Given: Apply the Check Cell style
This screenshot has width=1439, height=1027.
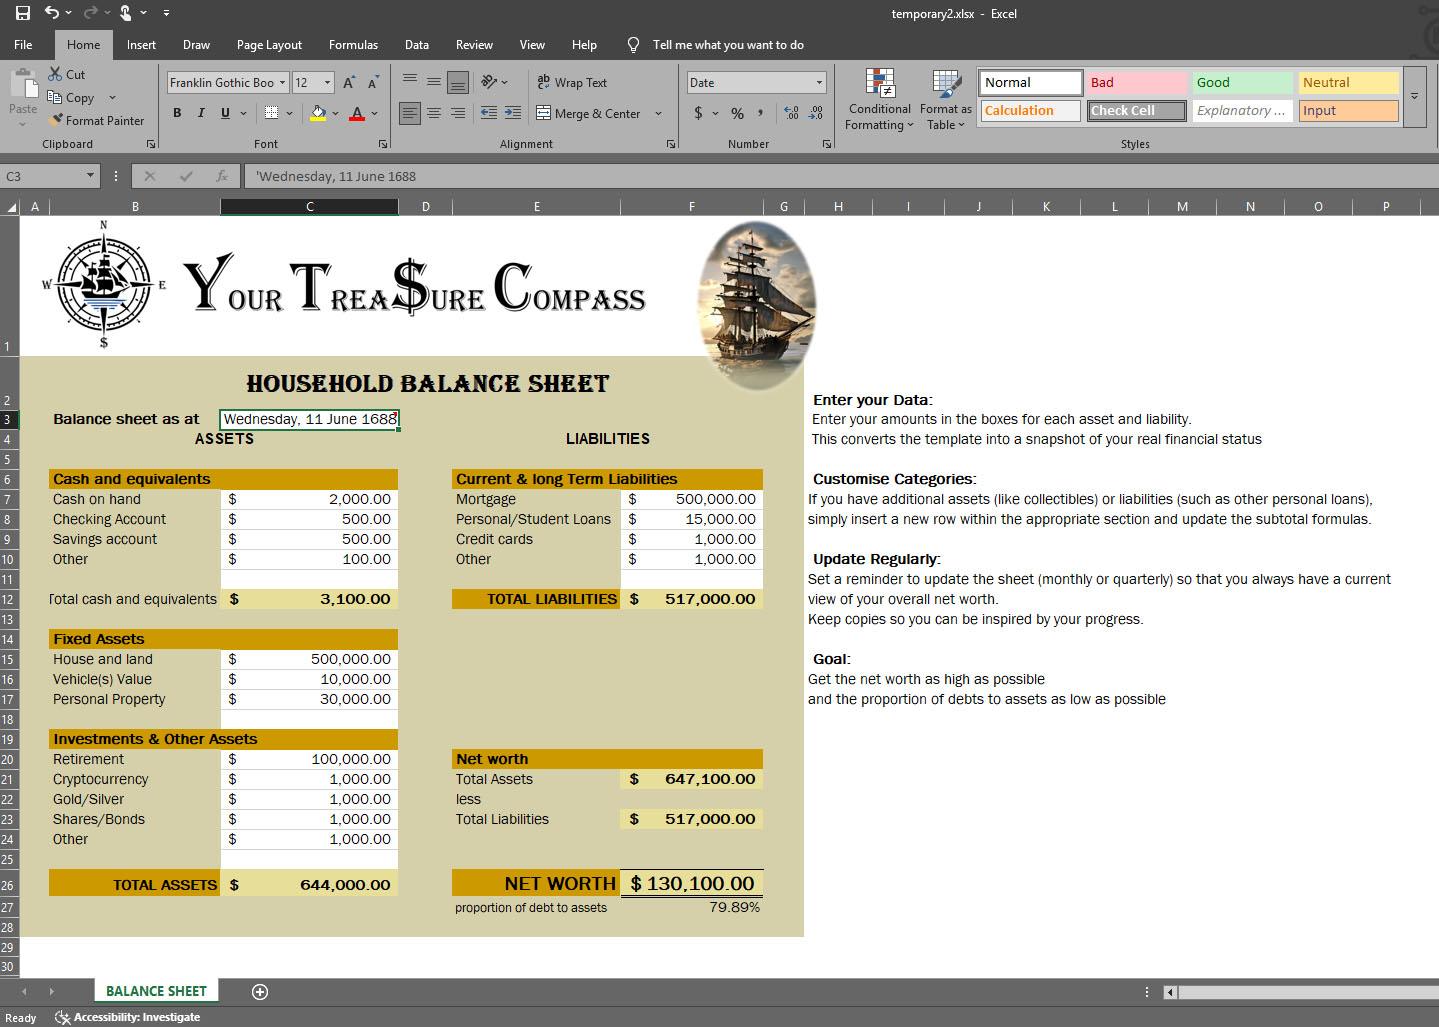Looking at the screenshot, I should [x=1136, y=111].
